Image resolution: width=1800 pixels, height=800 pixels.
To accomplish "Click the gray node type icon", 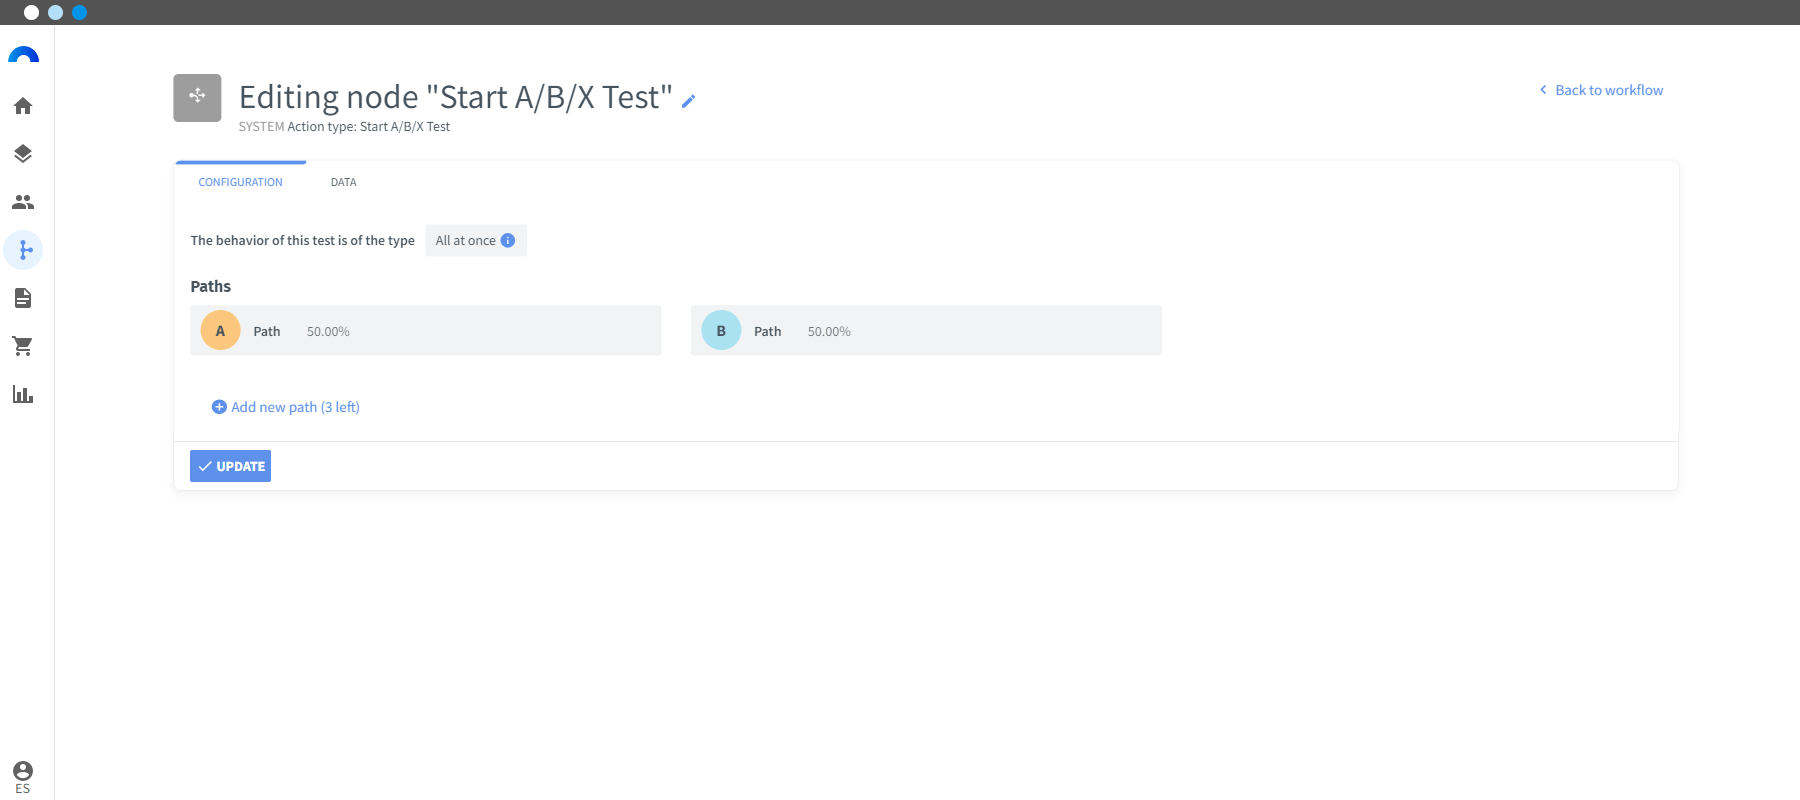I will click(197, 98).
